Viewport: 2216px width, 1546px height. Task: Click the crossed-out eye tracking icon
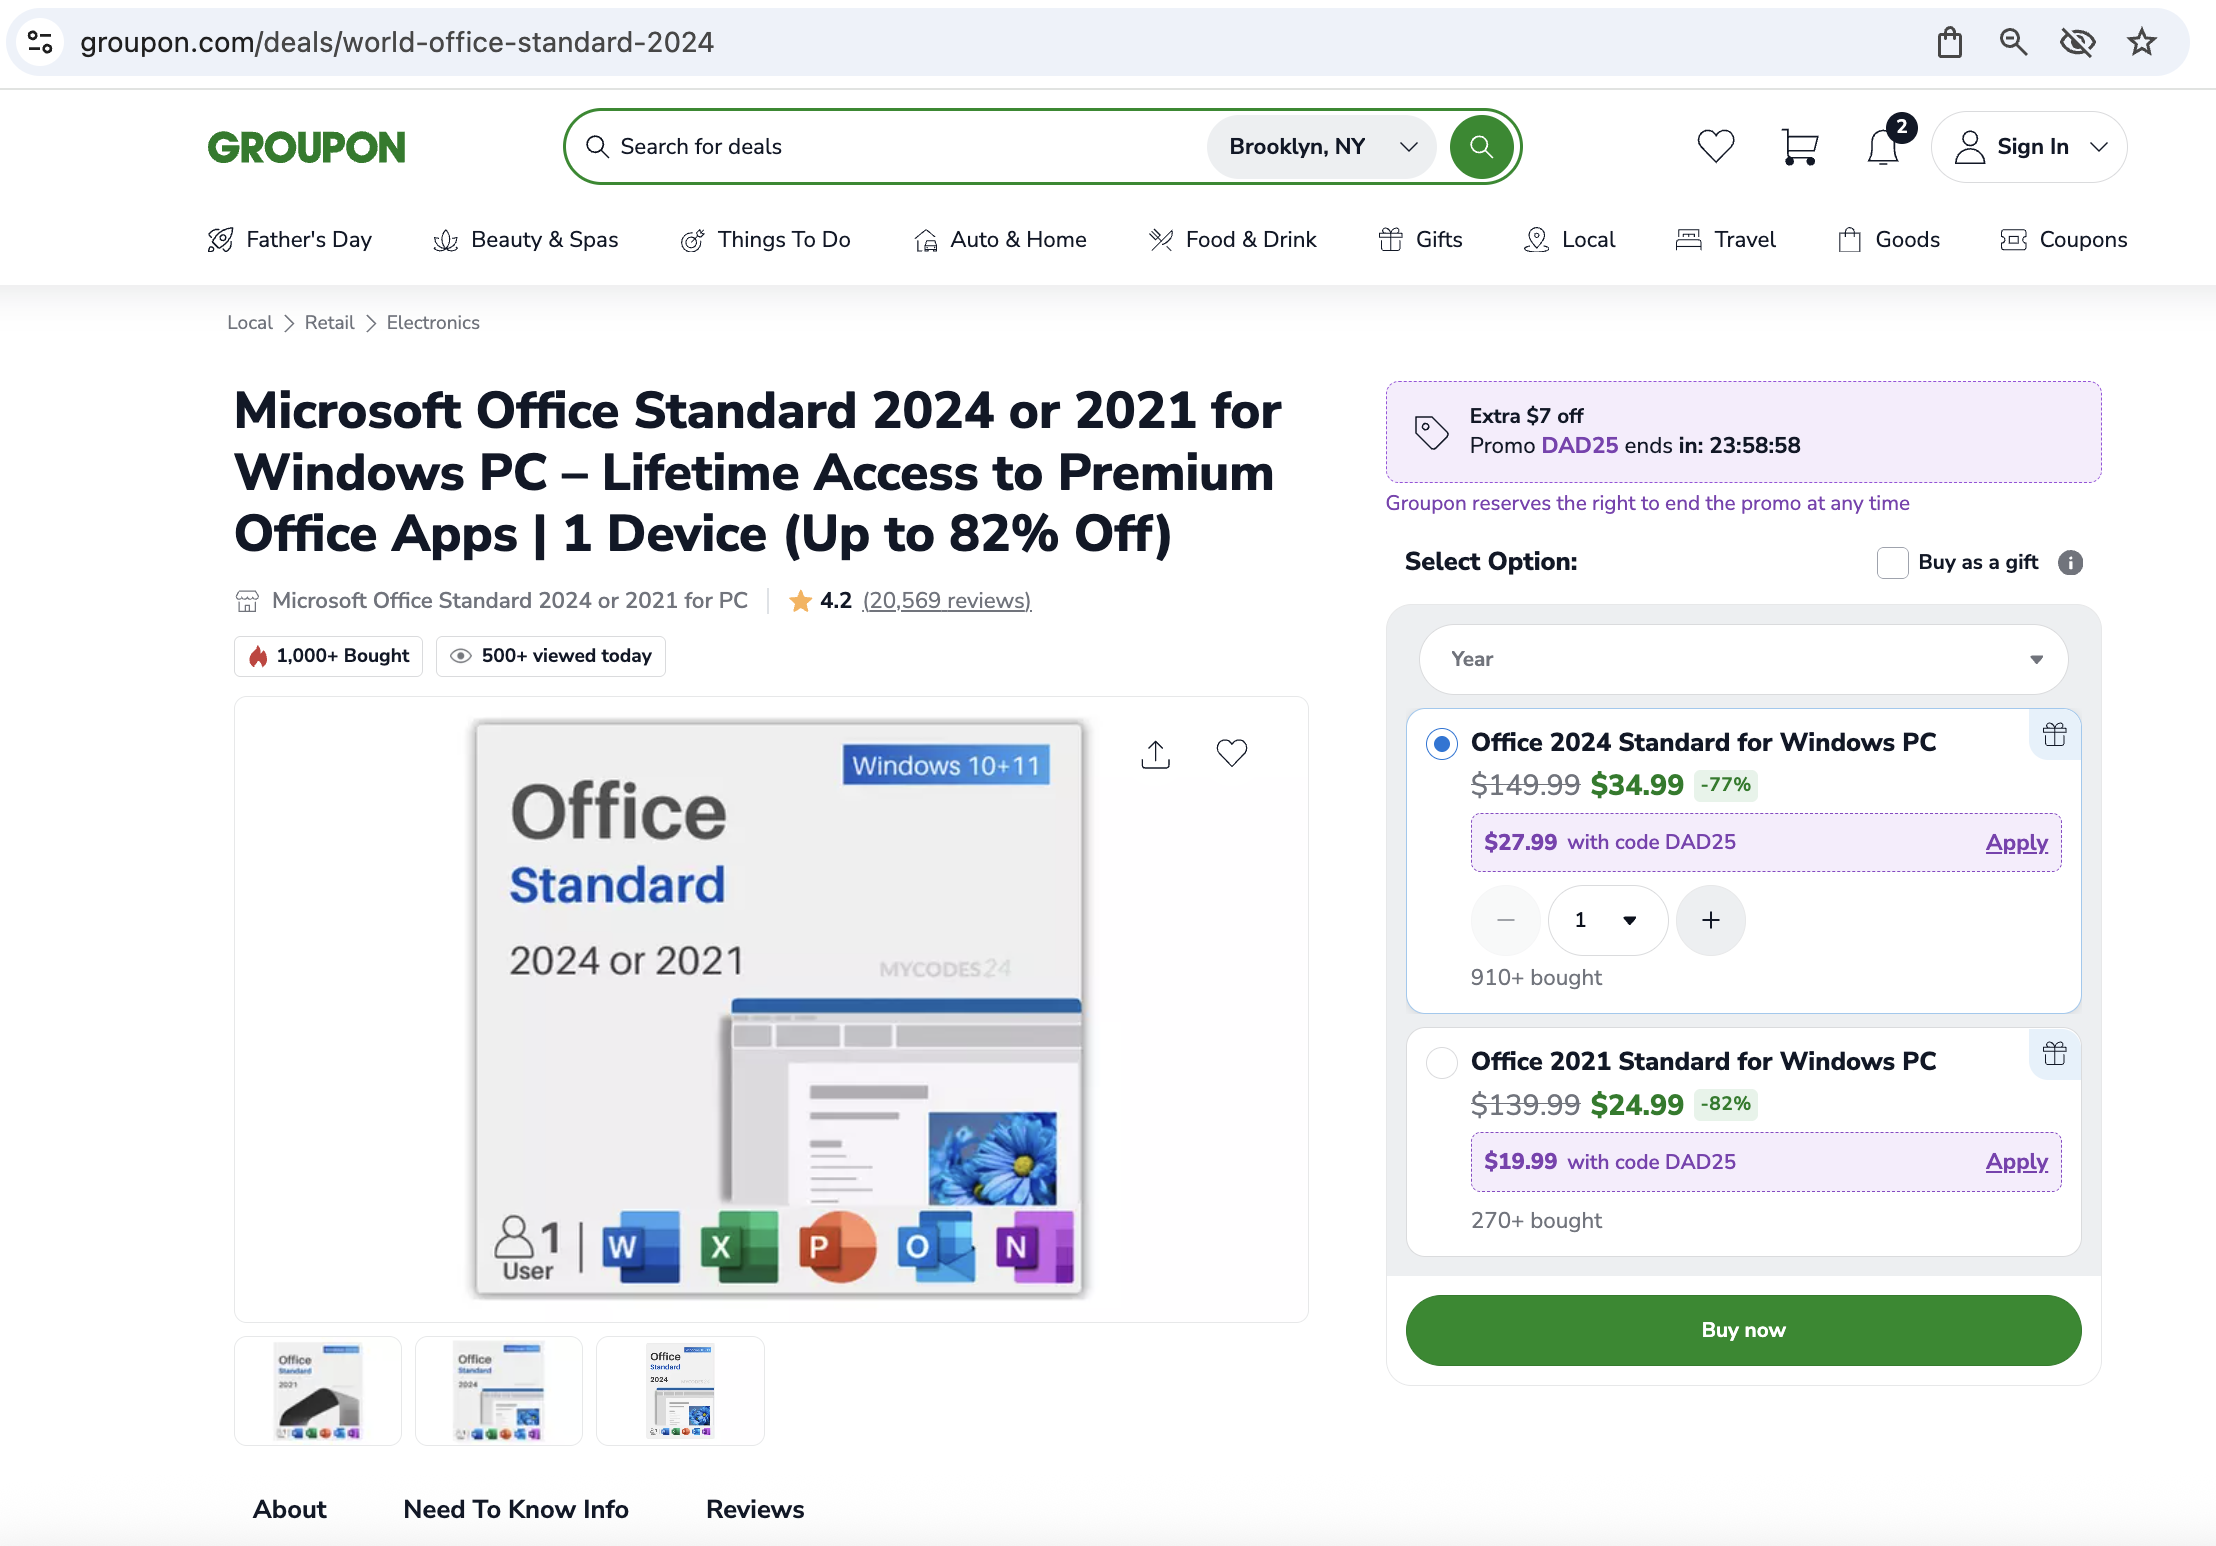coord(2077,42)
